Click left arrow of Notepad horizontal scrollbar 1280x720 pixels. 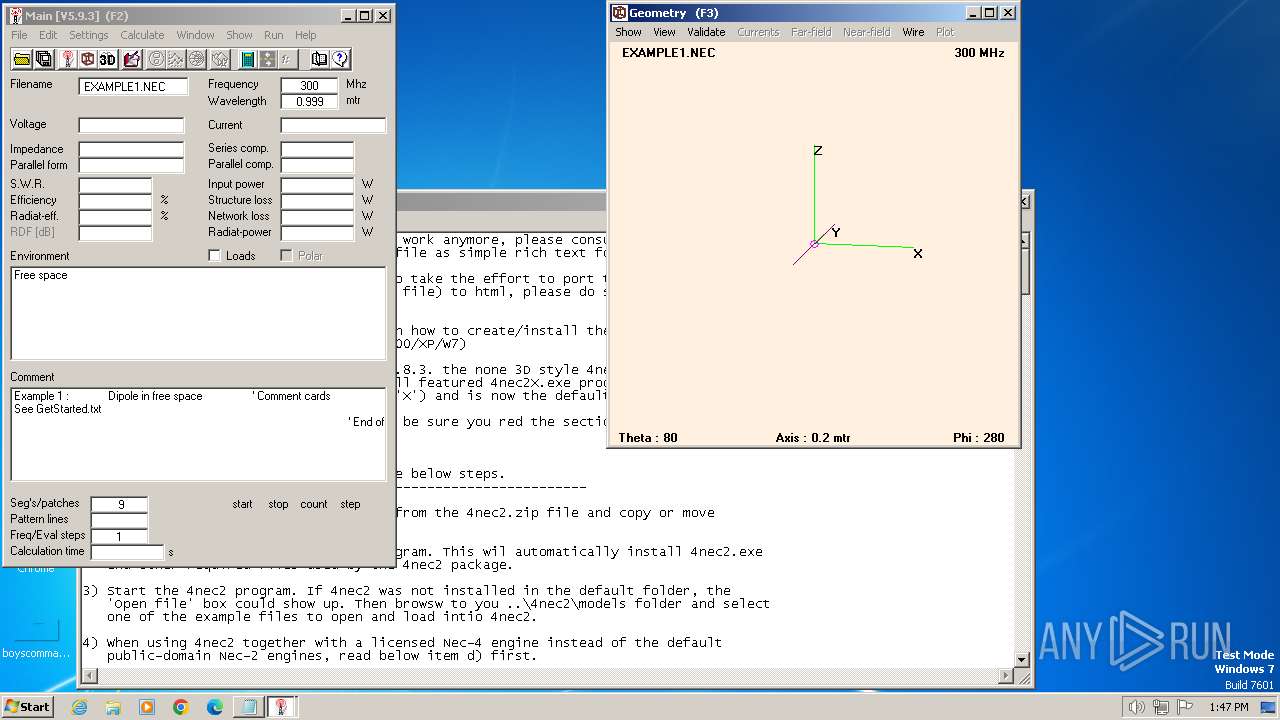(89, 677)
